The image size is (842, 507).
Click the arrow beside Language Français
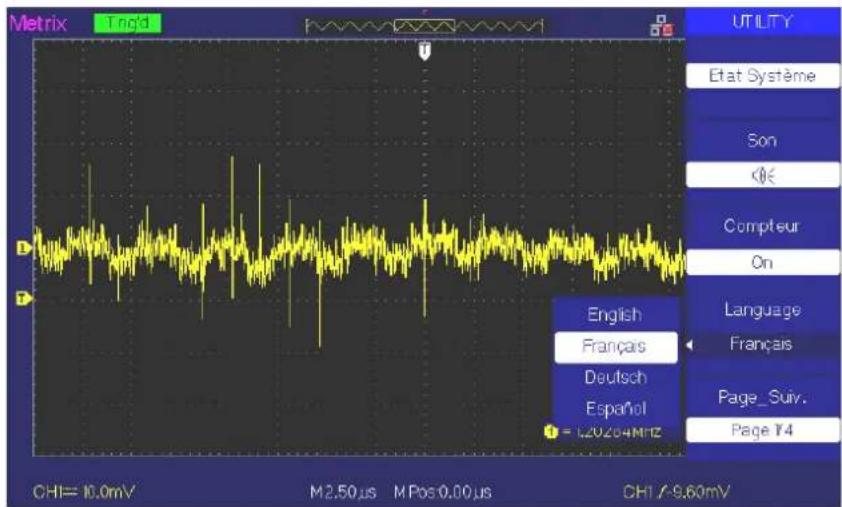[690, 345]
